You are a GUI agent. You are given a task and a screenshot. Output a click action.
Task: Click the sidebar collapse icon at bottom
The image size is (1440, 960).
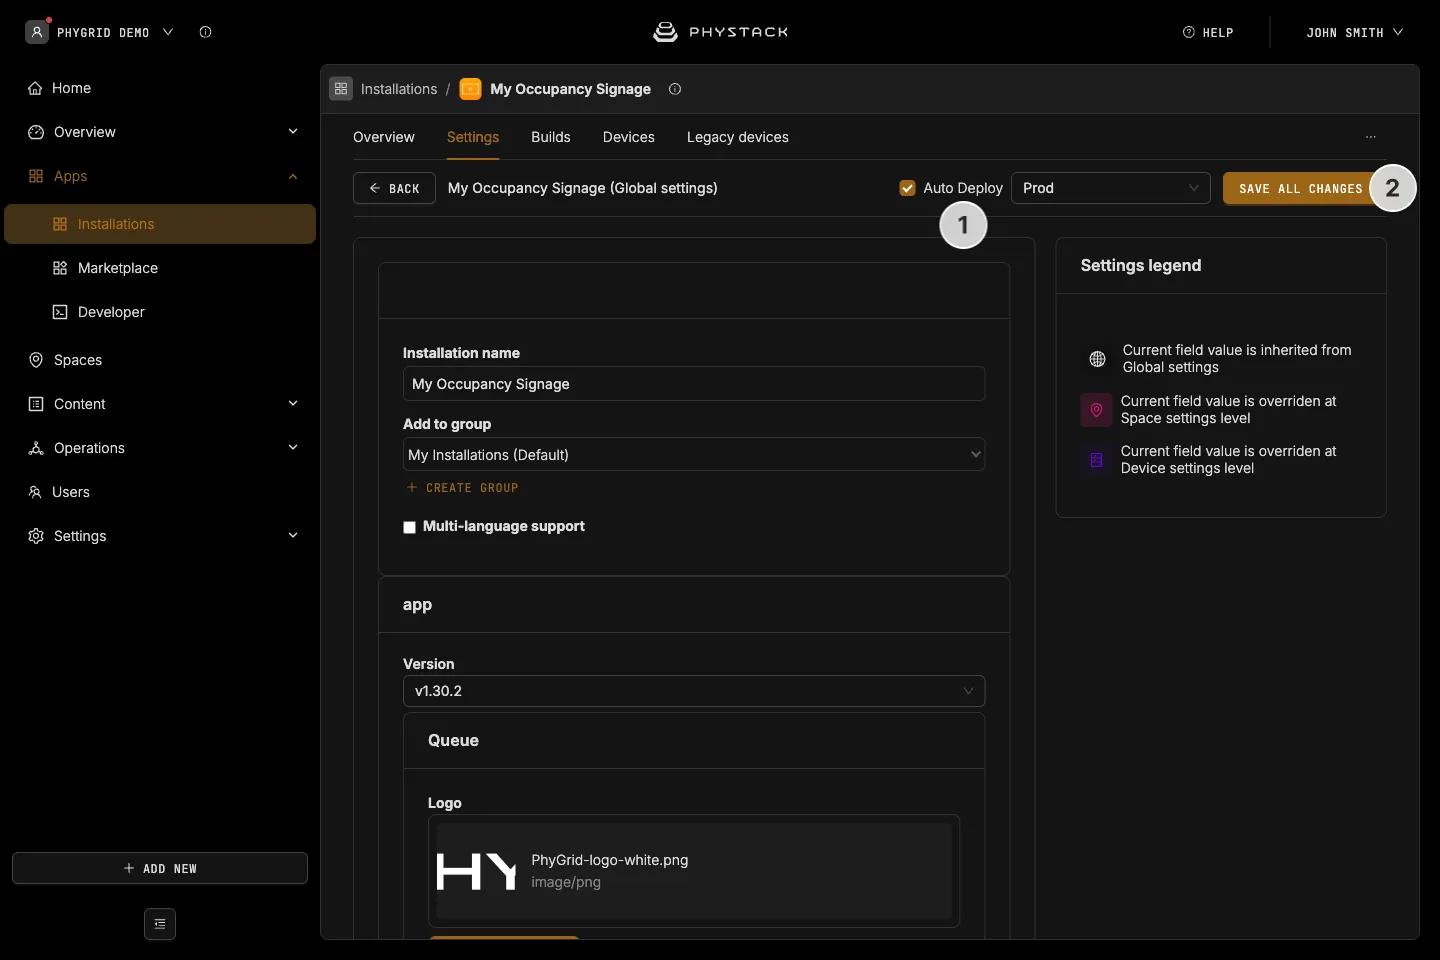(160, 924)
